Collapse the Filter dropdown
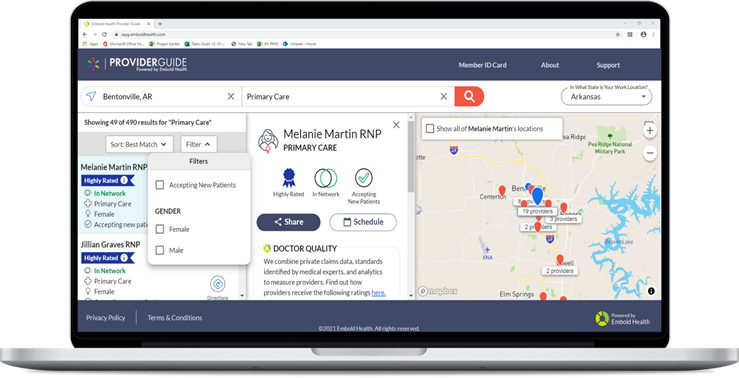Image resolution: width=739 pixels, height=378 pixels. (x=198, y=144)
